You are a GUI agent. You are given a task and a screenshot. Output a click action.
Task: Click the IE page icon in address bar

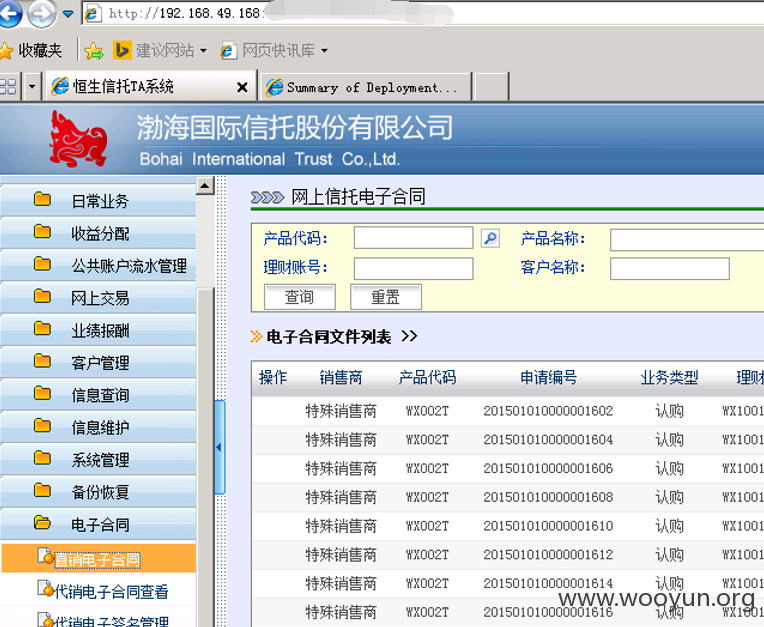pos(92,14)
